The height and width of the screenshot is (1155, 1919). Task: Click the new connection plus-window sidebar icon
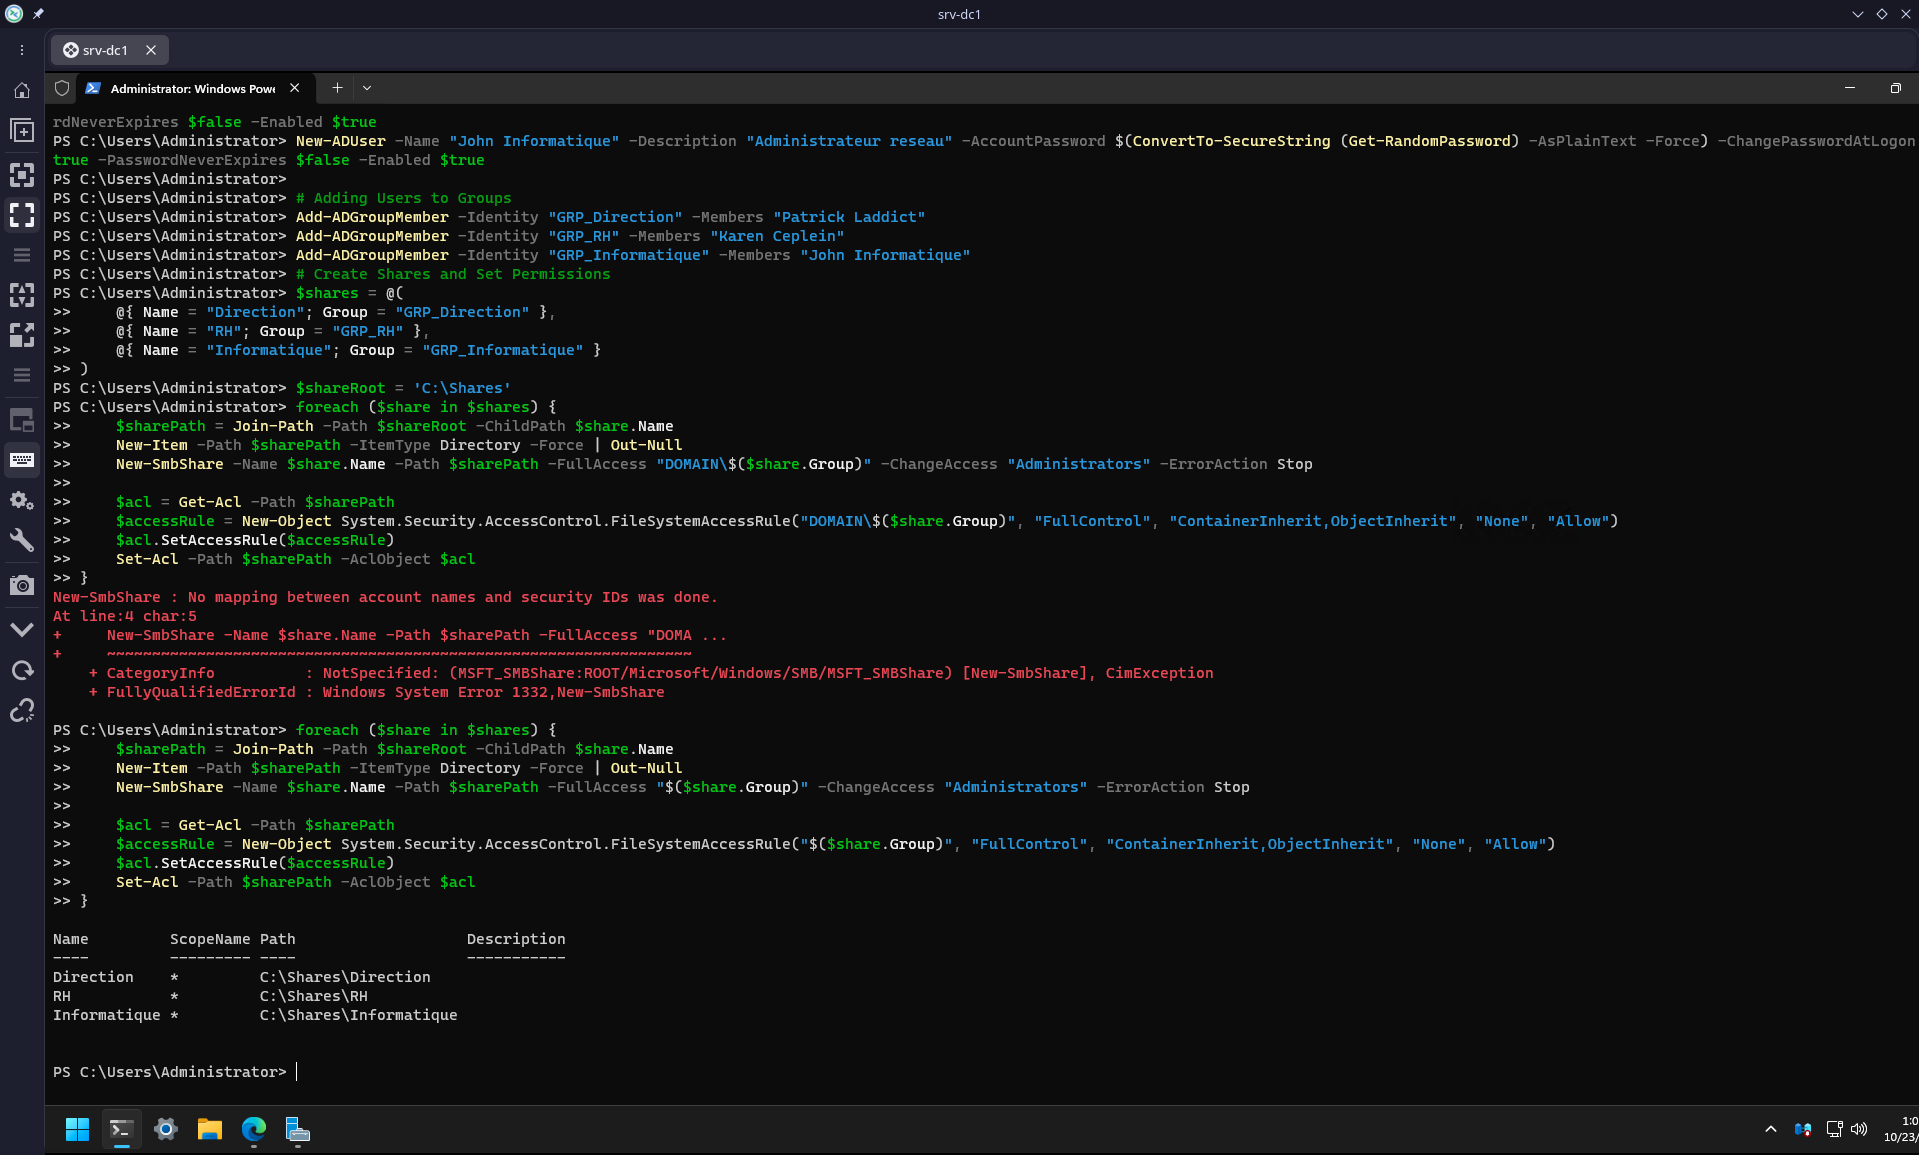click(22, 131)
